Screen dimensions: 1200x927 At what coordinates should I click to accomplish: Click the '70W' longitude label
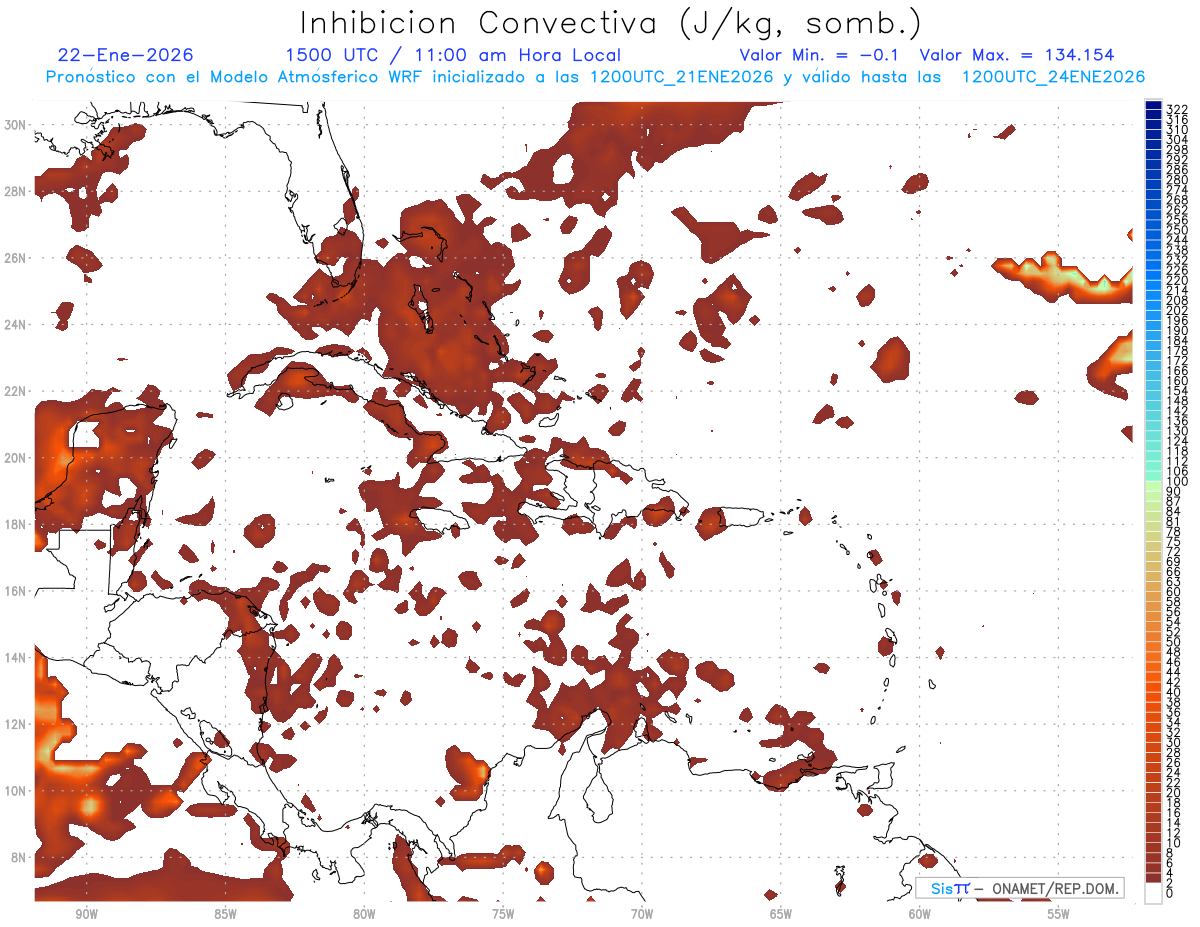(642, 914)
